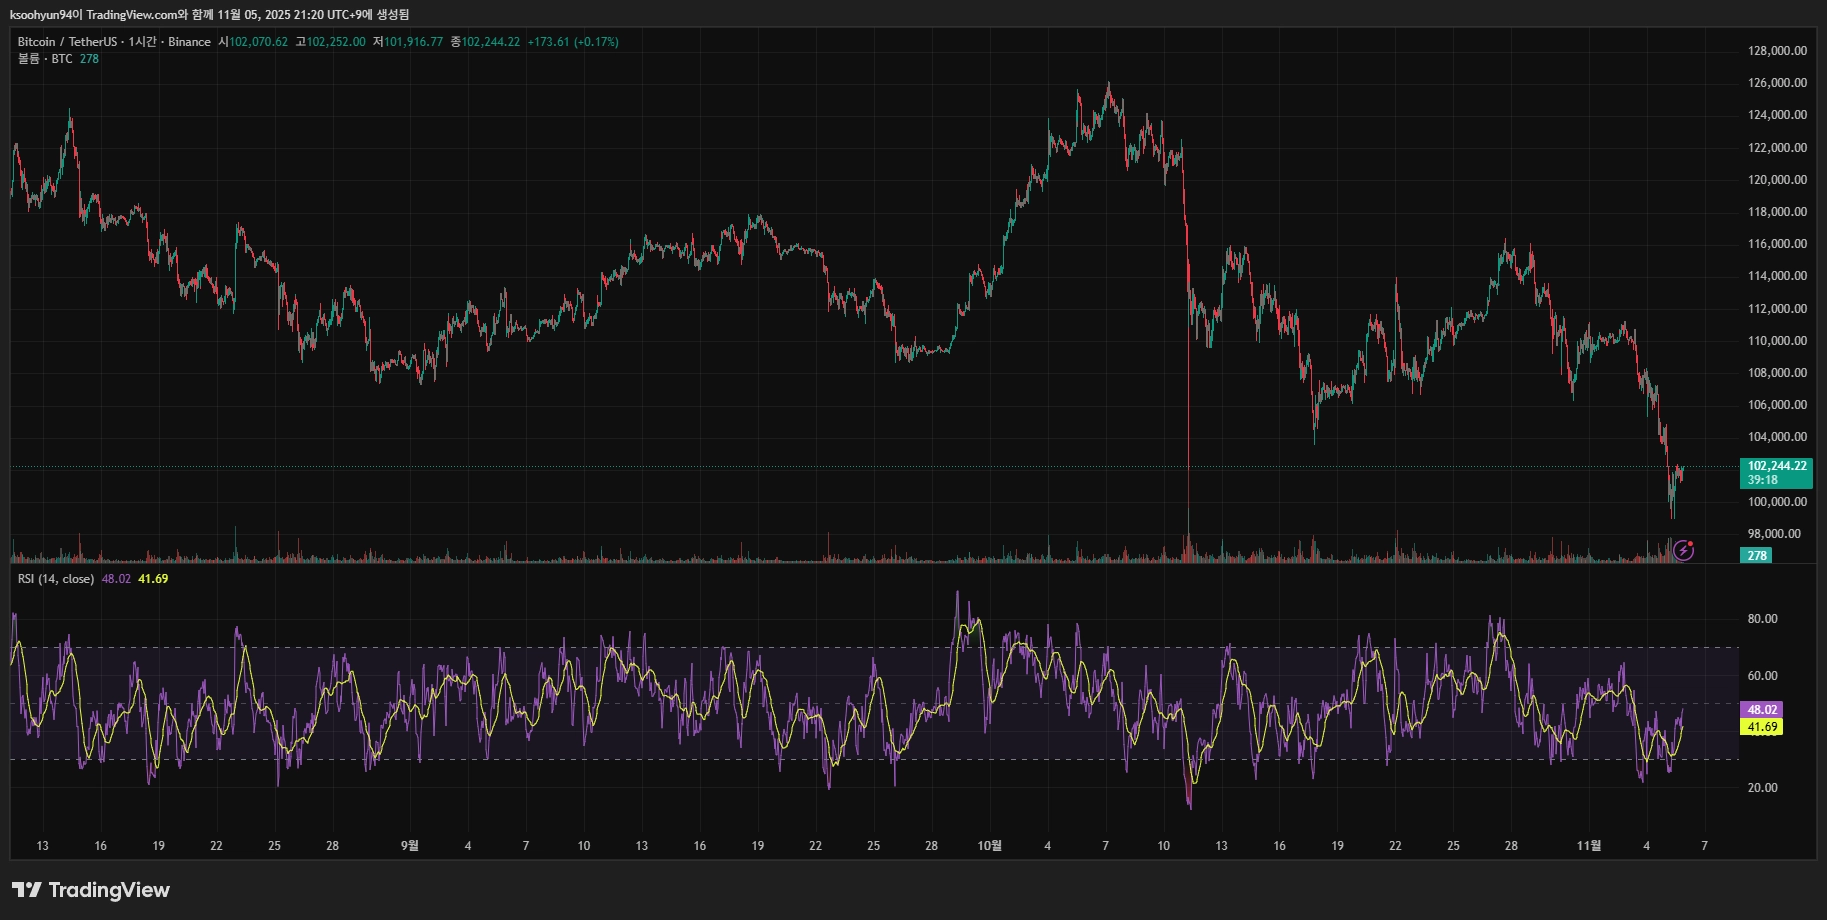
Task: Click the +173.61 (+0.17%) change value
Action: (x=573, y=42)
